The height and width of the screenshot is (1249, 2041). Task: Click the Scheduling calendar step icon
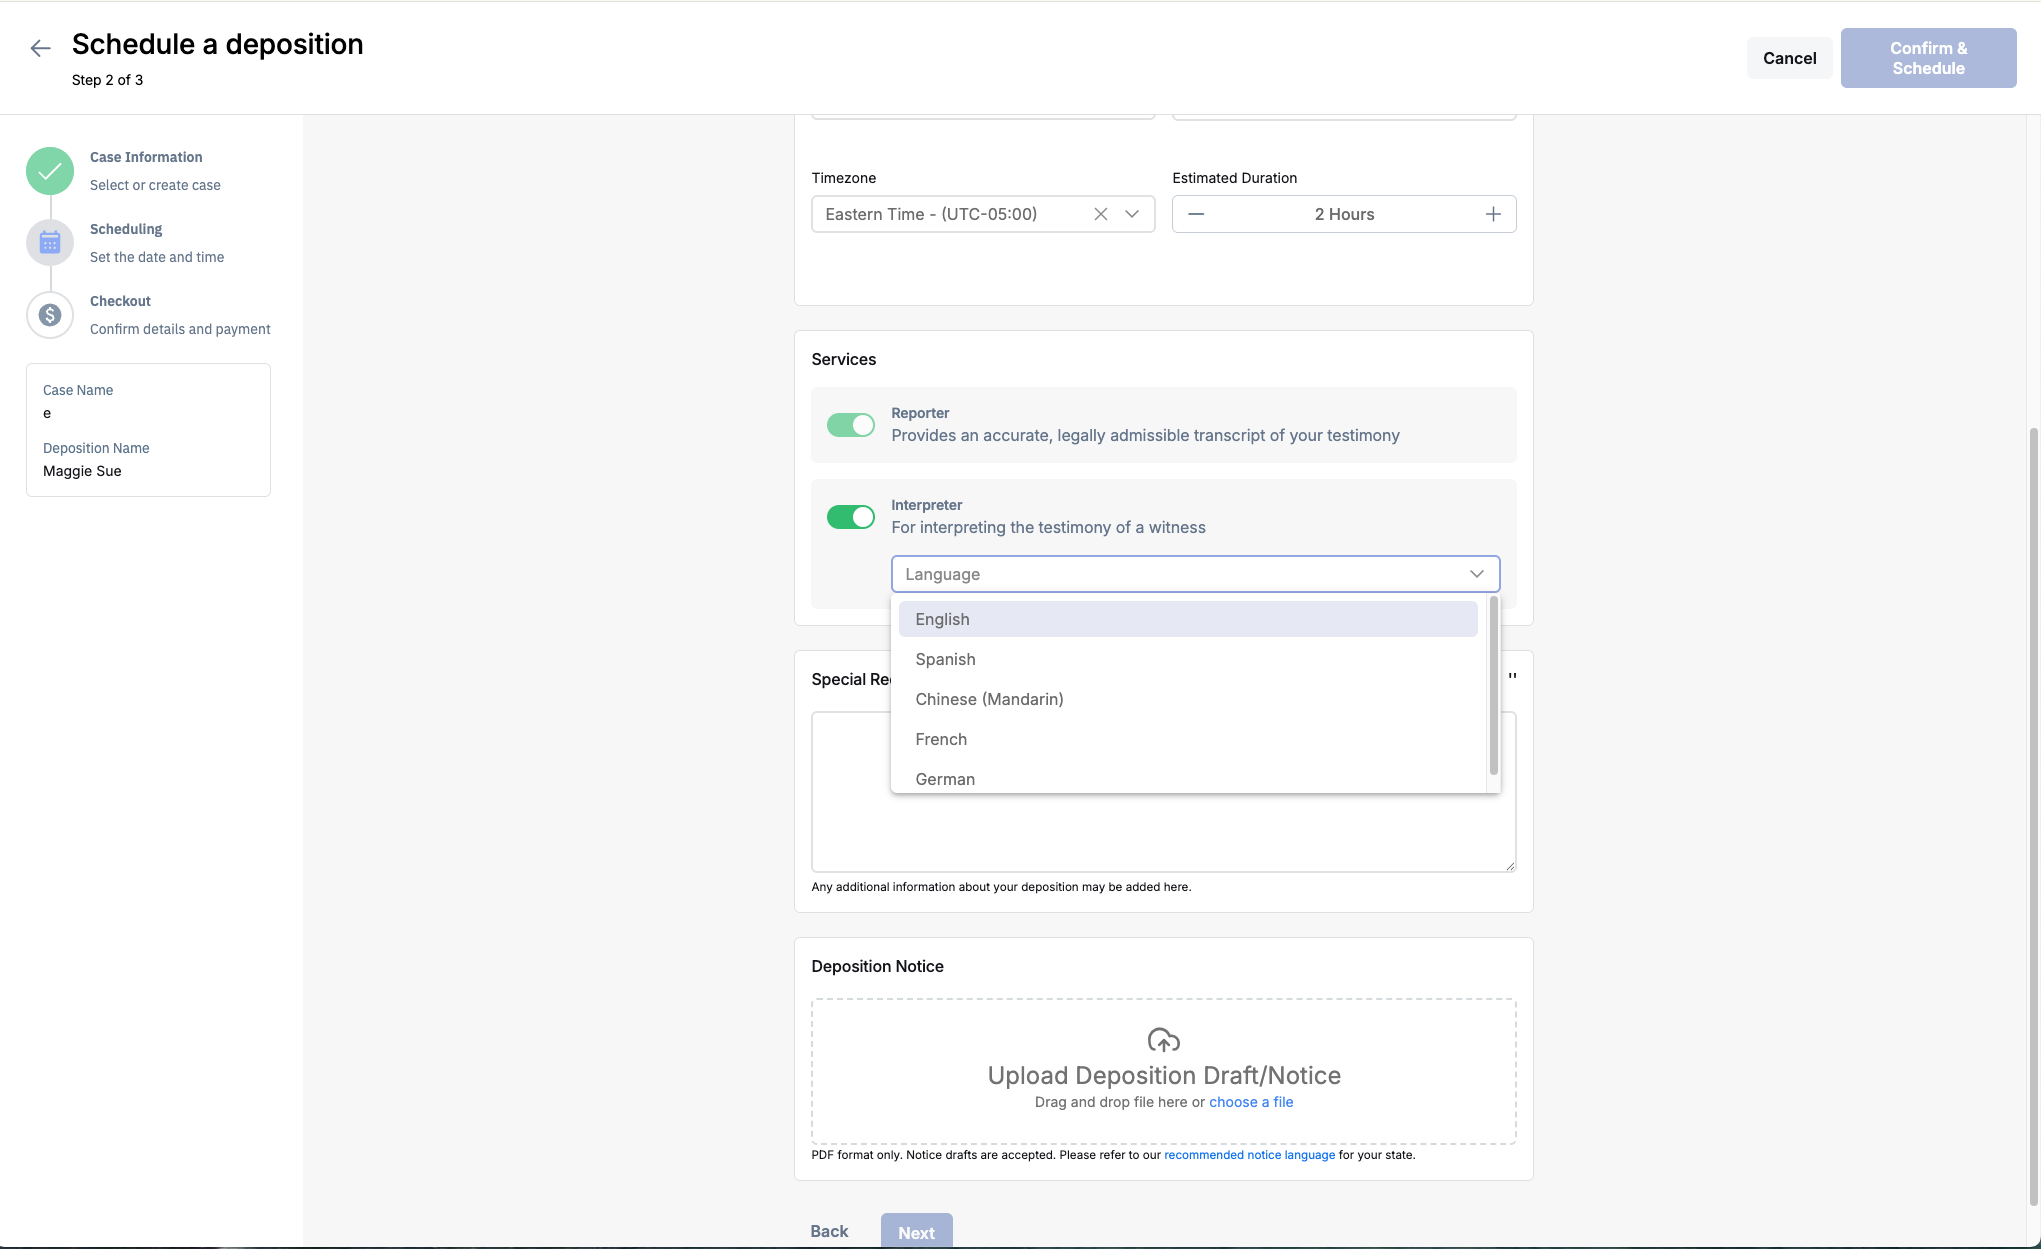(x=50, y=243)
